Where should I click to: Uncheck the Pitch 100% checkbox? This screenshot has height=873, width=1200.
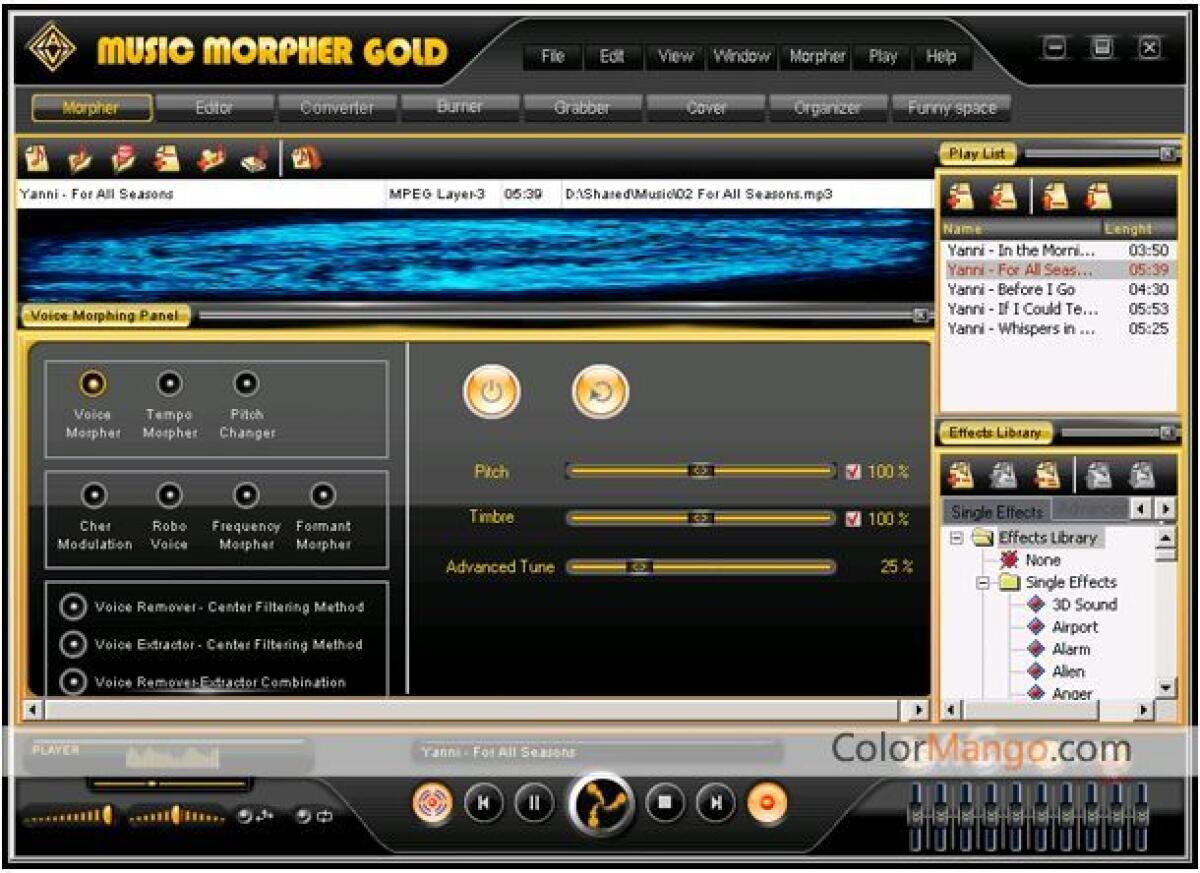tap(854, 471)
